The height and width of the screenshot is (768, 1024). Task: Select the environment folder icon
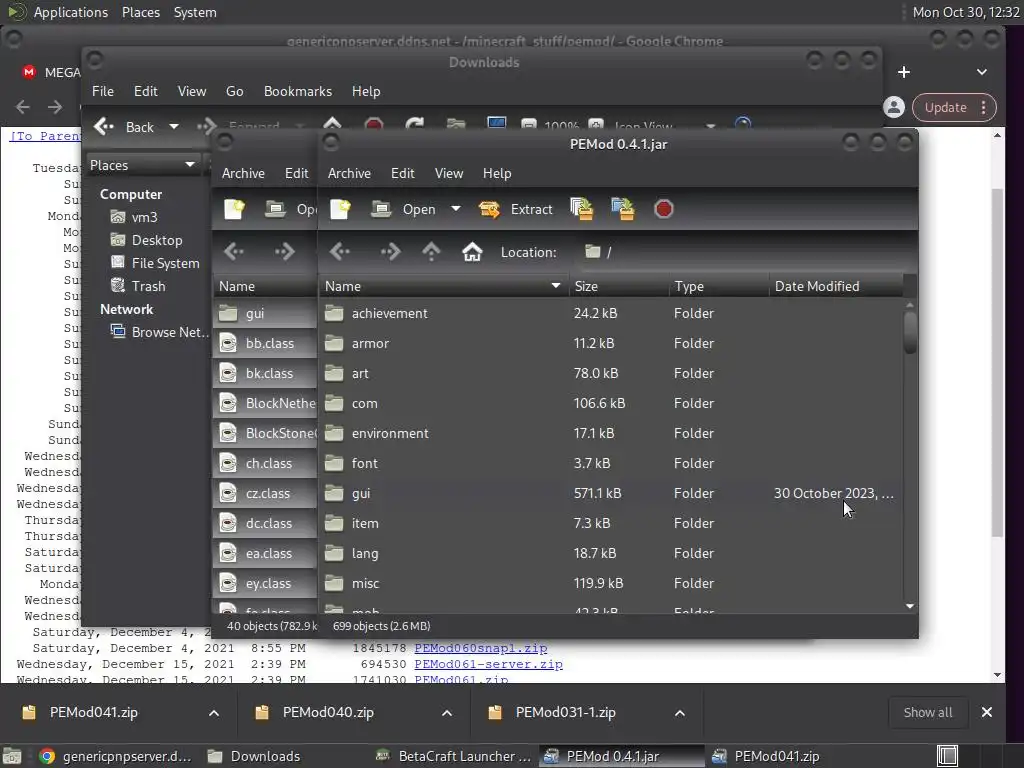coord(334,434)
